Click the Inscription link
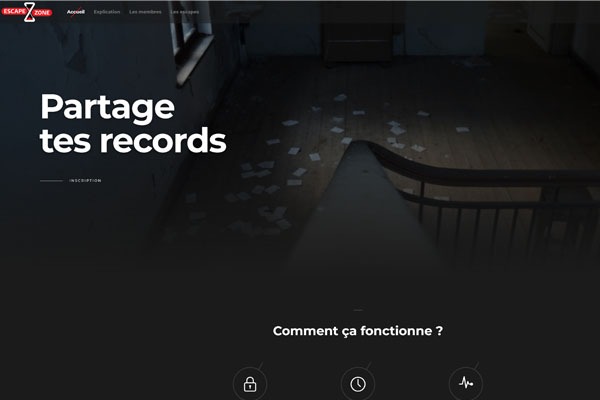This screenshot has width=600, height=400. click(85, 181)
